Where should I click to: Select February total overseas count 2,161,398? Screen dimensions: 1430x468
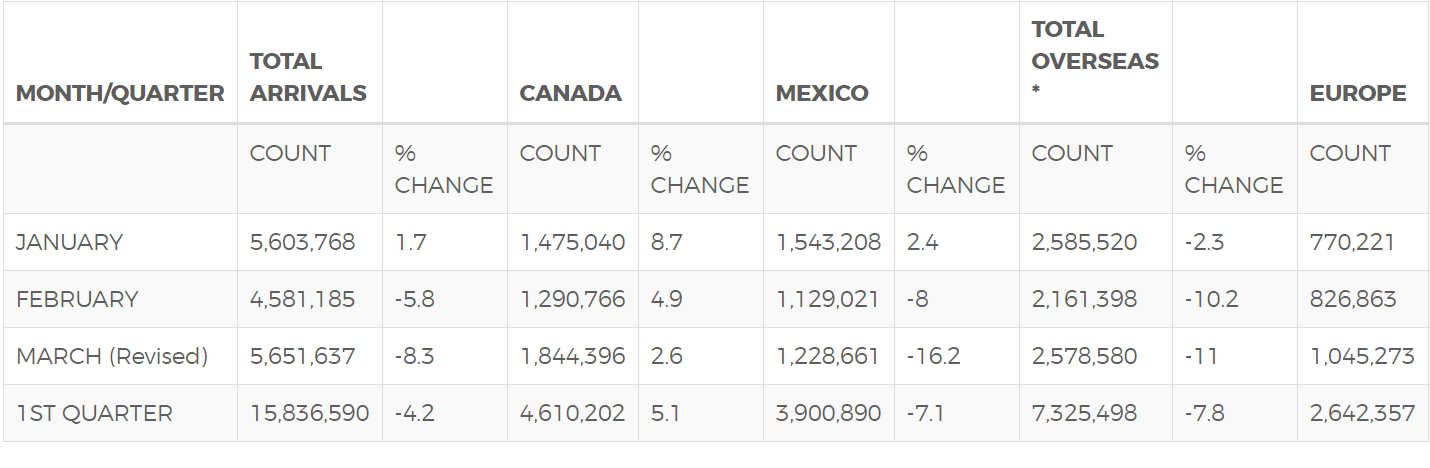(x=1084, y=299)
